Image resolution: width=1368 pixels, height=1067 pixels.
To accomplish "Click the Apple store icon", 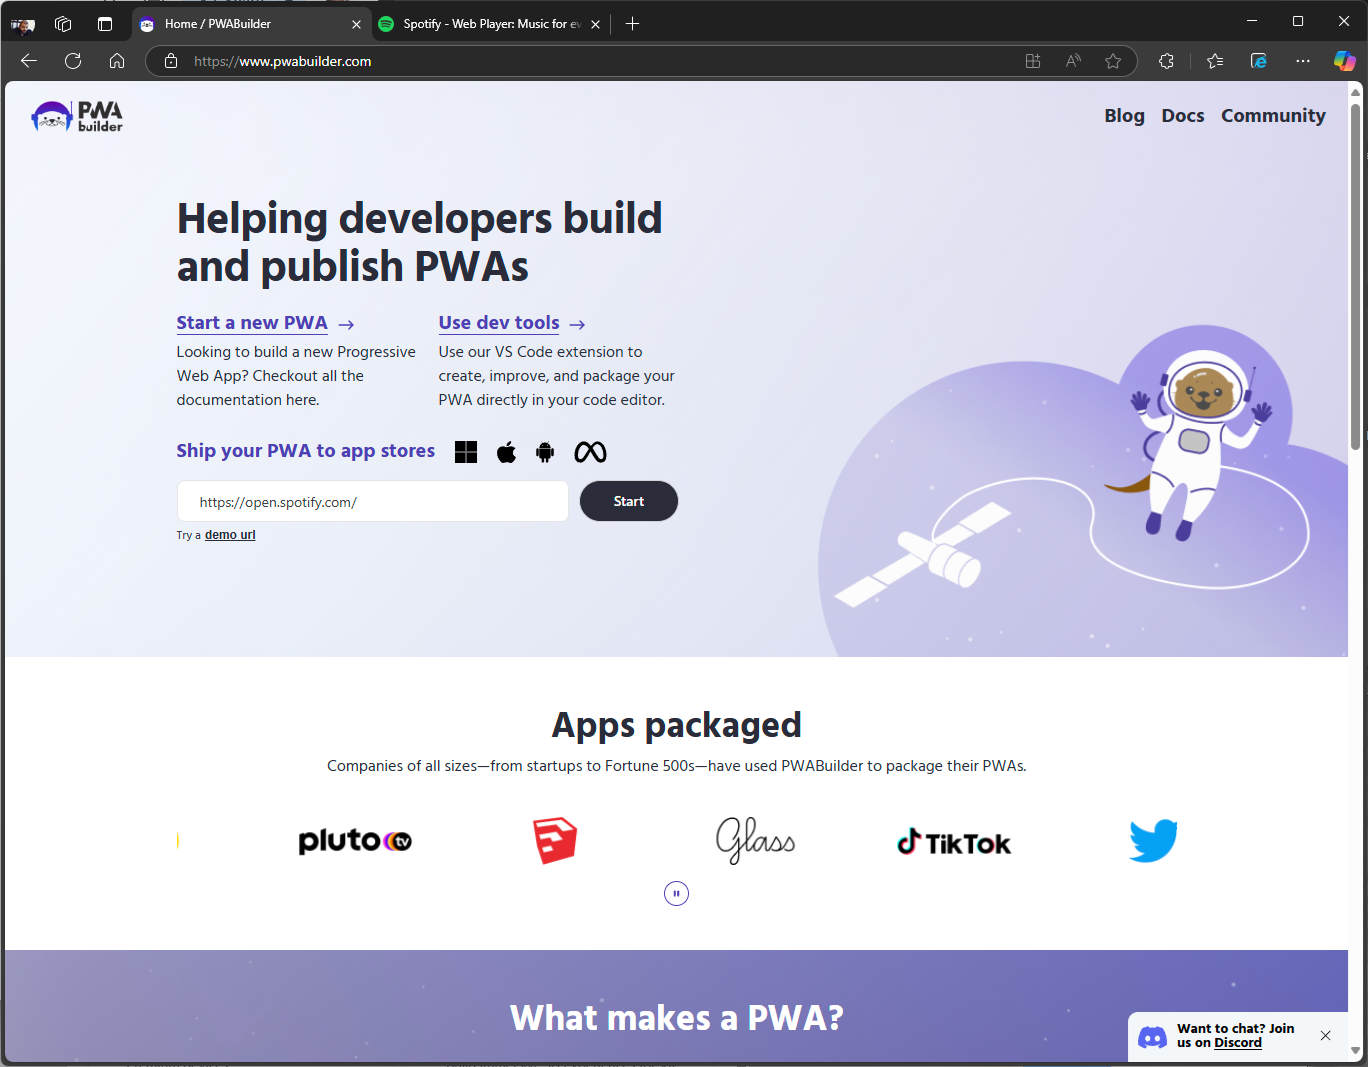I will 507,452.
